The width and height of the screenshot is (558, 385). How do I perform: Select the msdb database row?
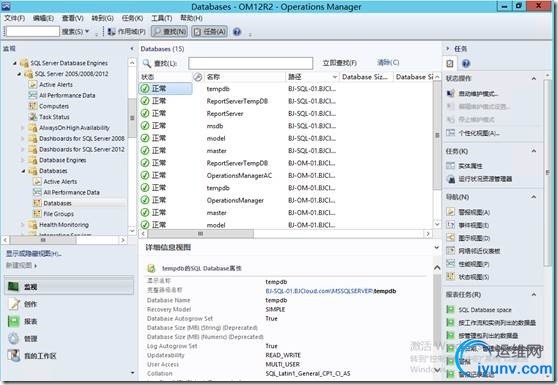[x=286, y=126]
